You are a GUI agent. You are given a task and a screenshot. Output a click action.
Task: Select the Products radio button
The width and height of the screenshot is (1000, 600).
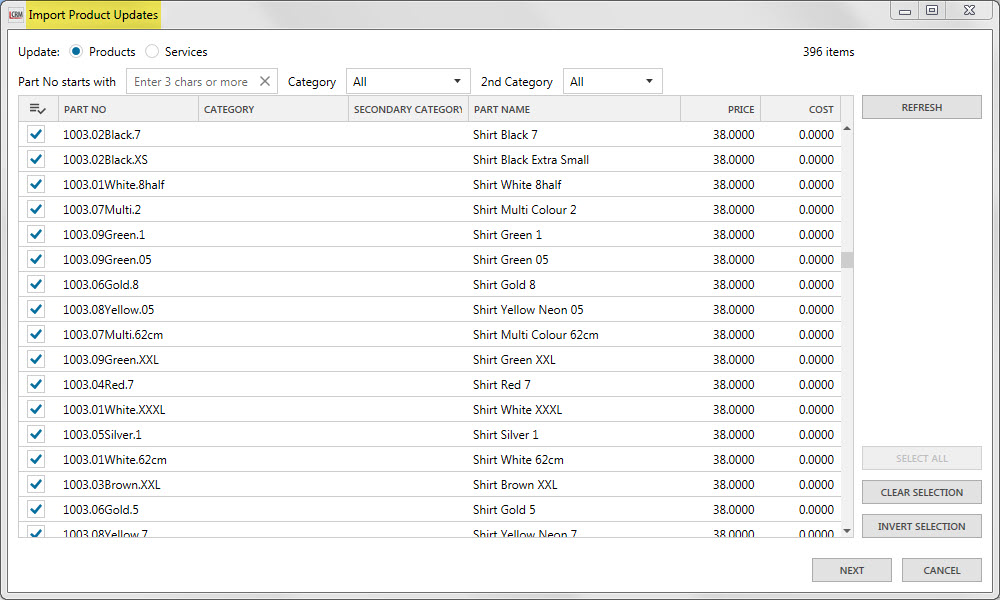pyautogui.click(x=76, y=52)
